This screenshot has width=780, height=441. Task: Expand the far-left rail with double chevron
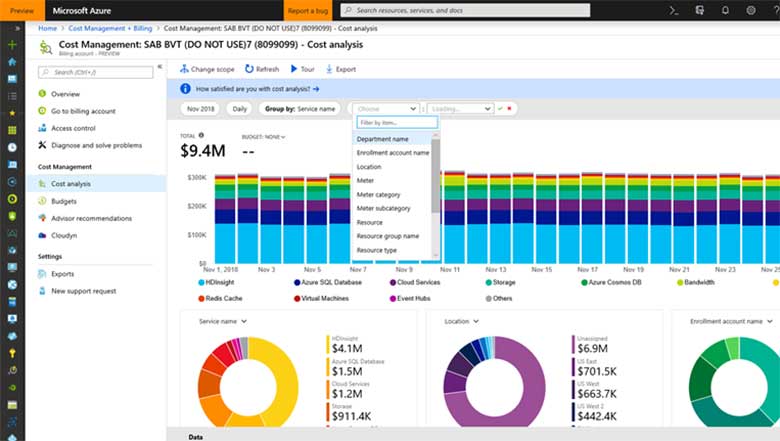(17, 28)
